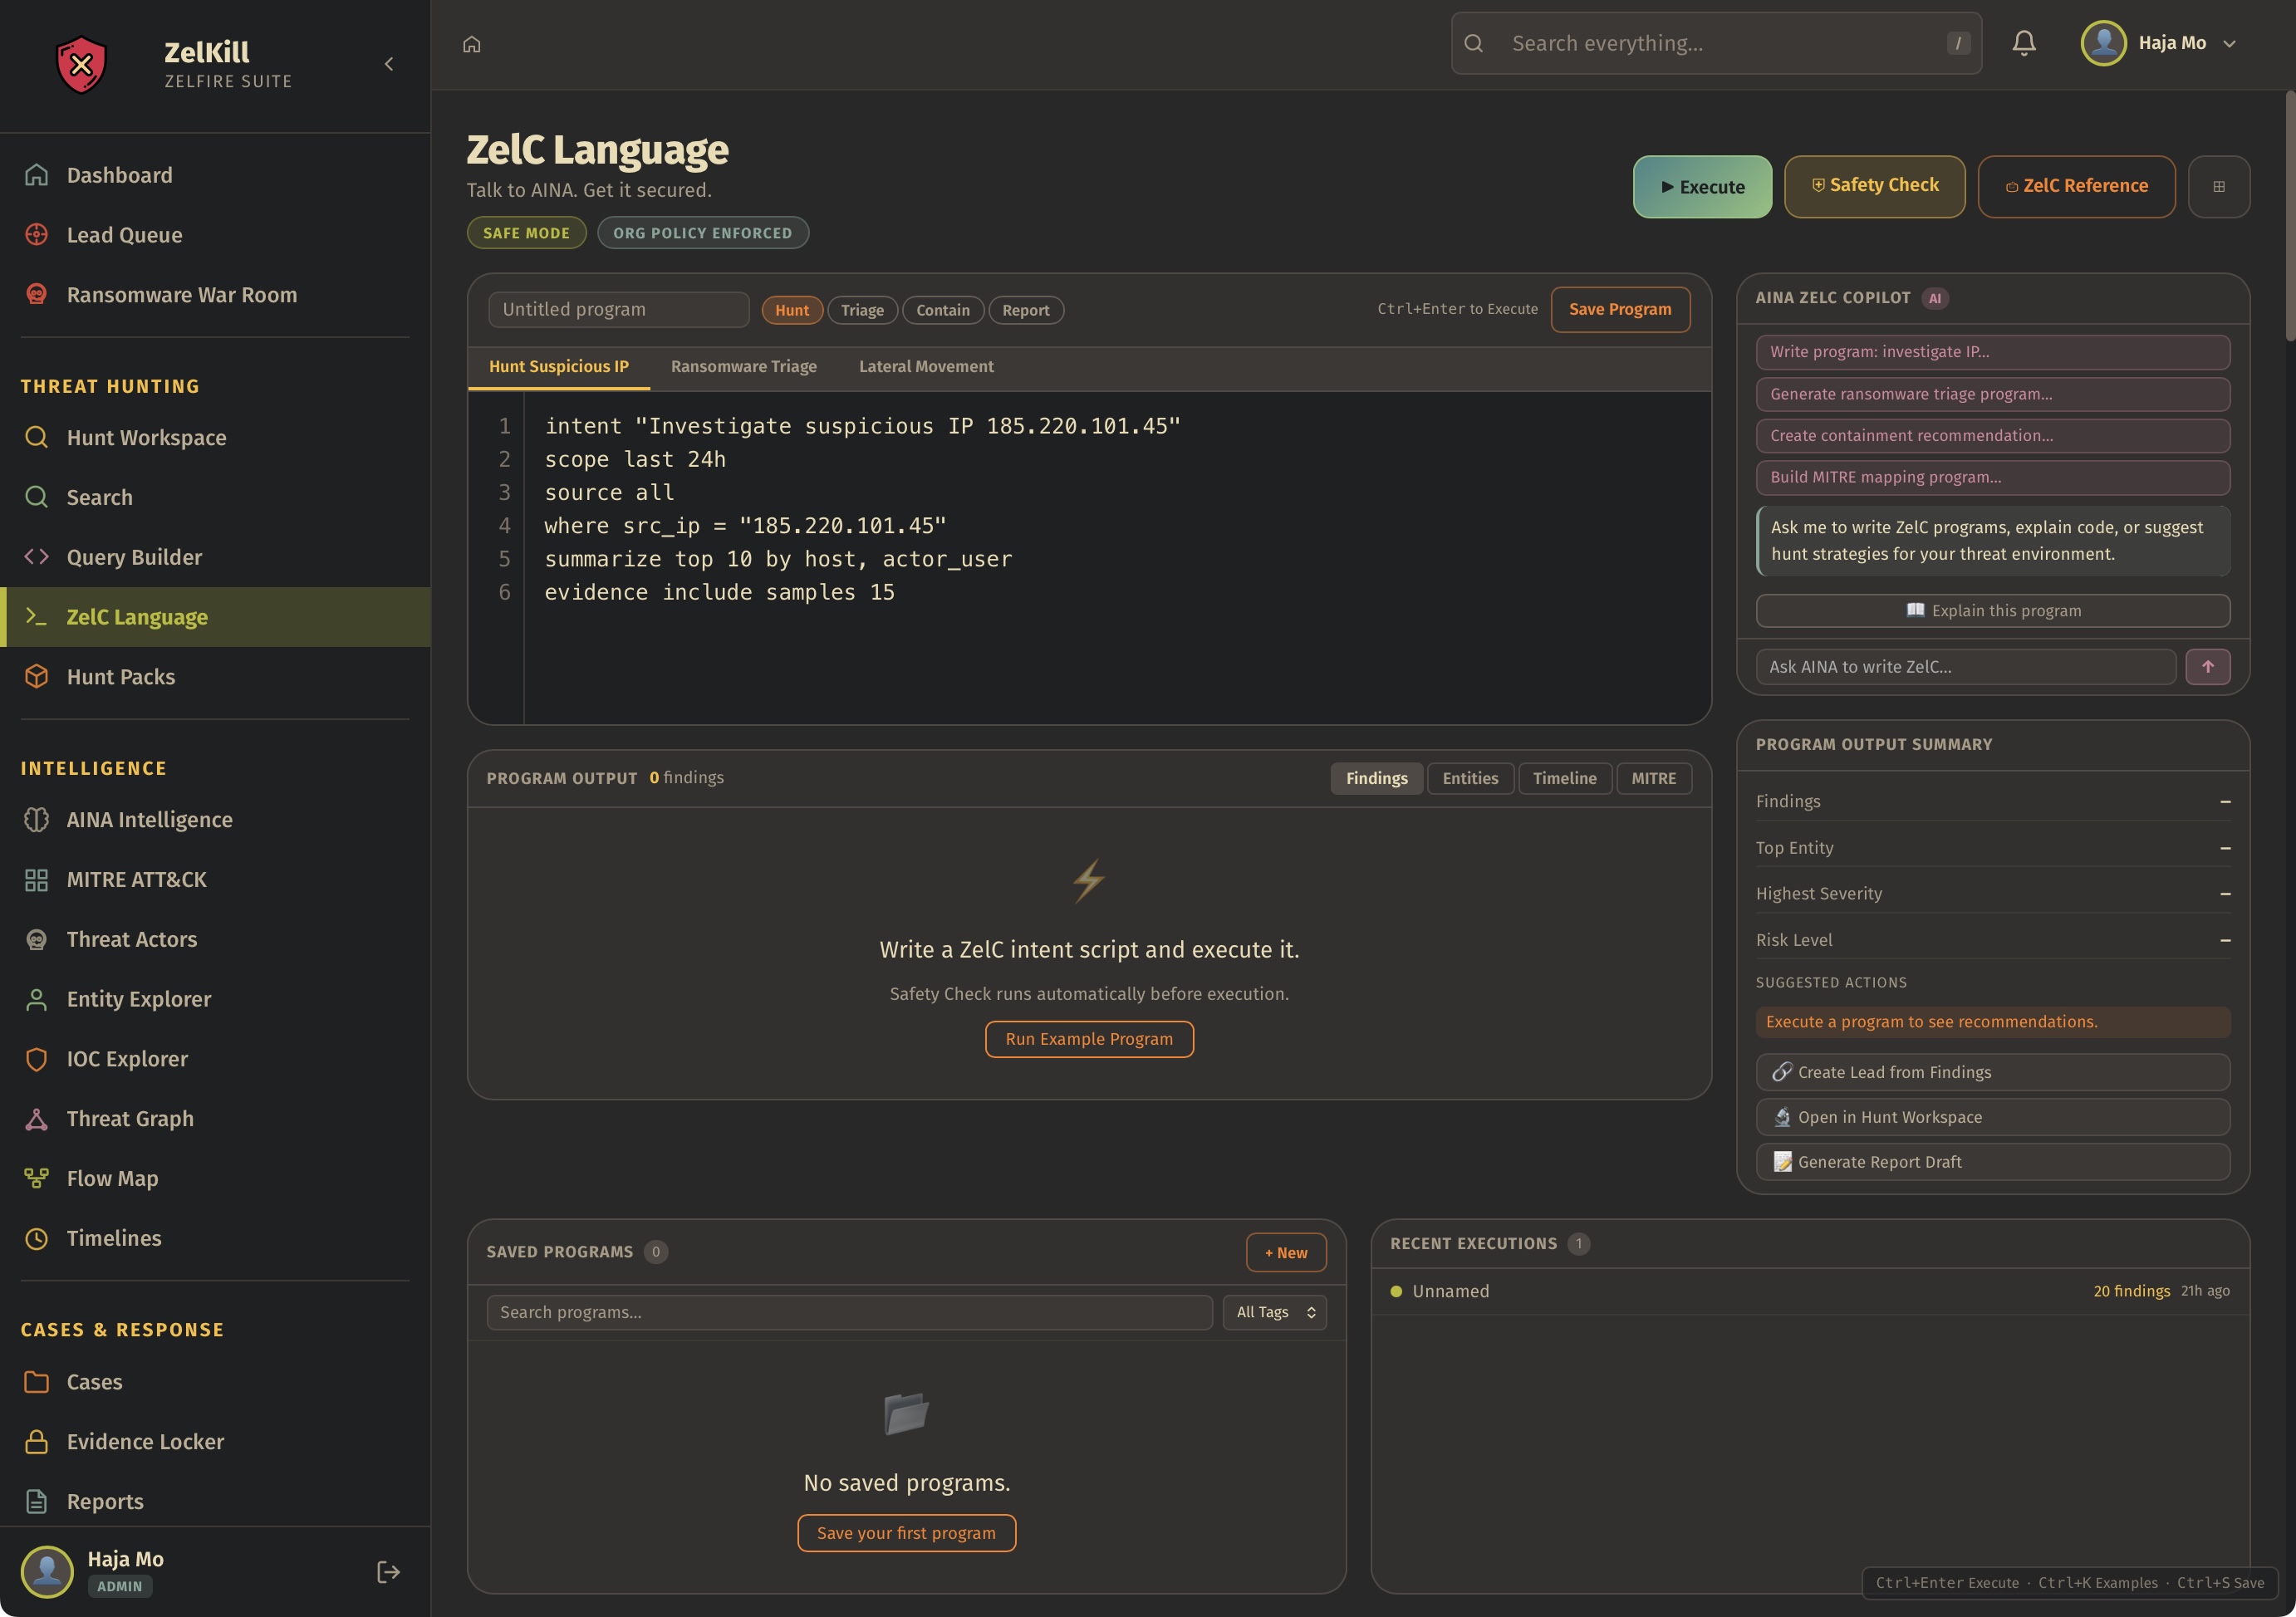Open Threat Graph from sidebar
2296x1617 pixels.
click(x=130, y=1118)
